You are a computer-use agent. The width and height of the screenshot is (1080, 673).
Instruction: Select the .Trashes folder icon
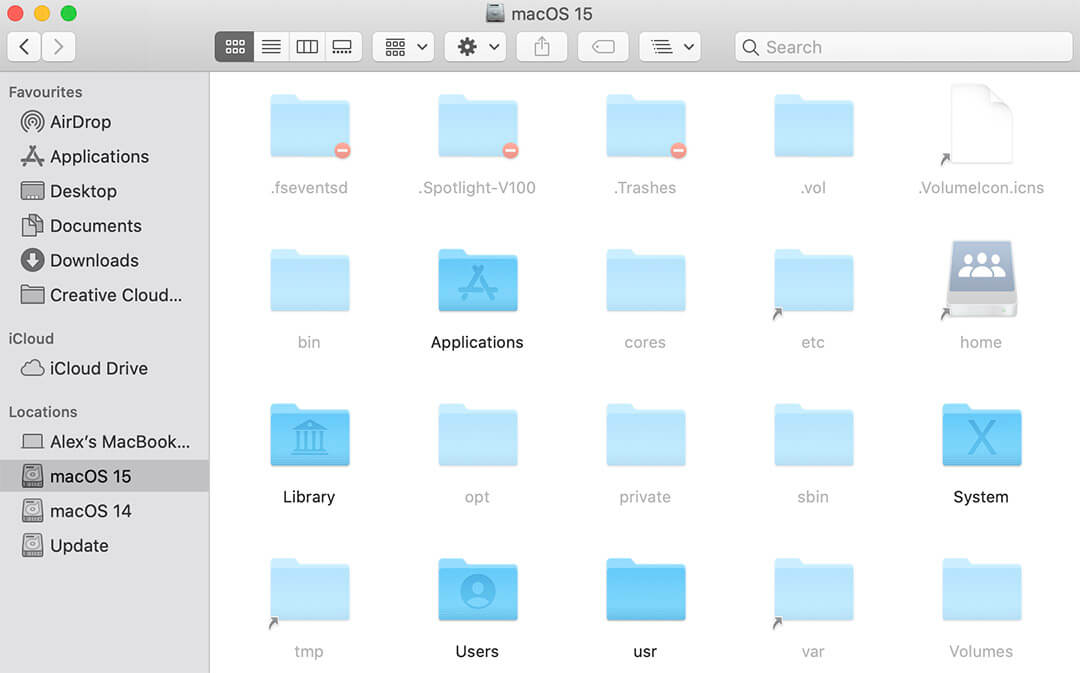point(646,127)
